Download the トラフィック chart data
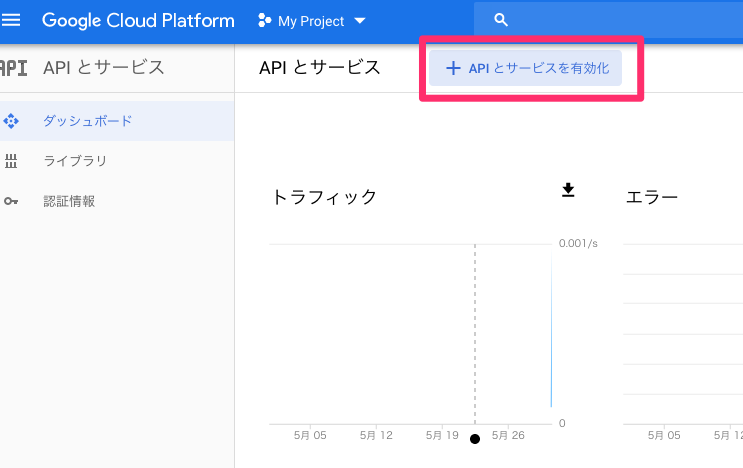Image resolution: width=743 pixels, height=468 pixels. click(x=568, y=190)
